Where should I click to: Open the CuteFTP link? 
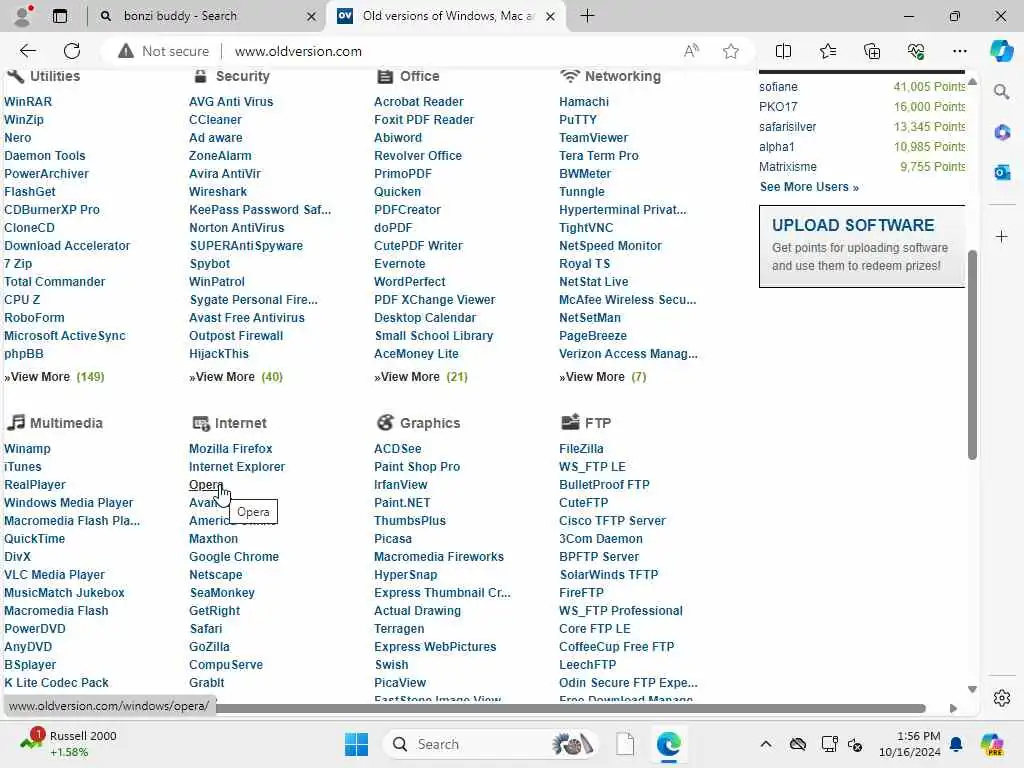(x=583, y=503)
